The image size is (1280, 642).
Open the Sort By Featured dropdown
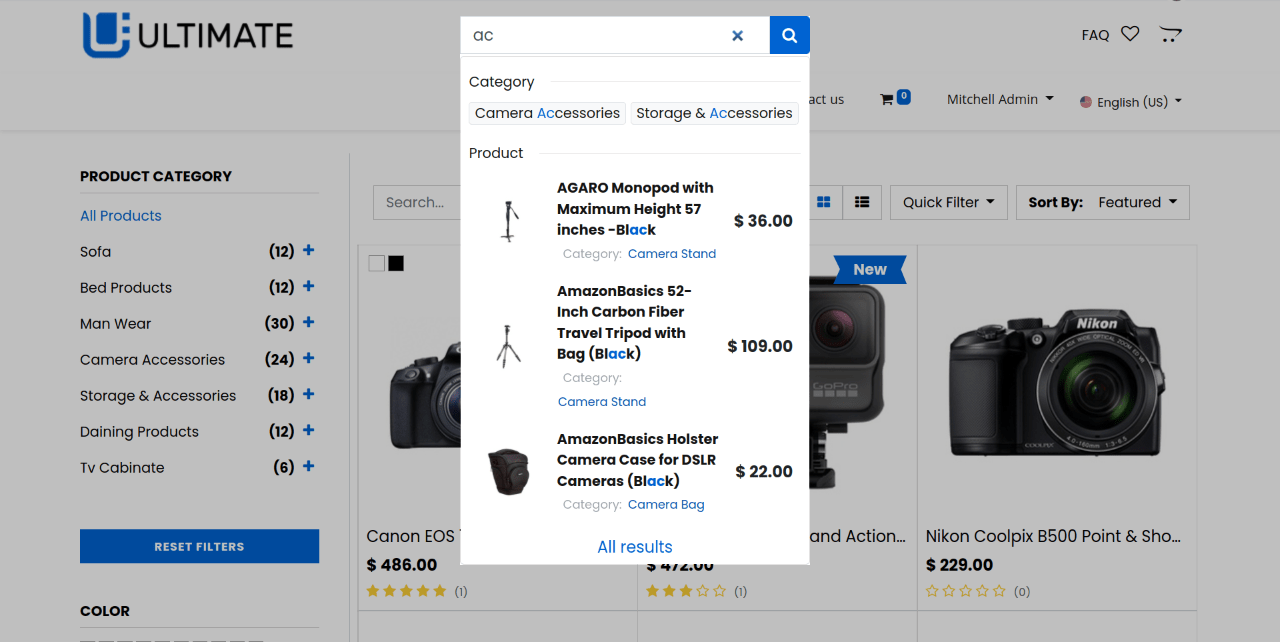point(1103,202)
